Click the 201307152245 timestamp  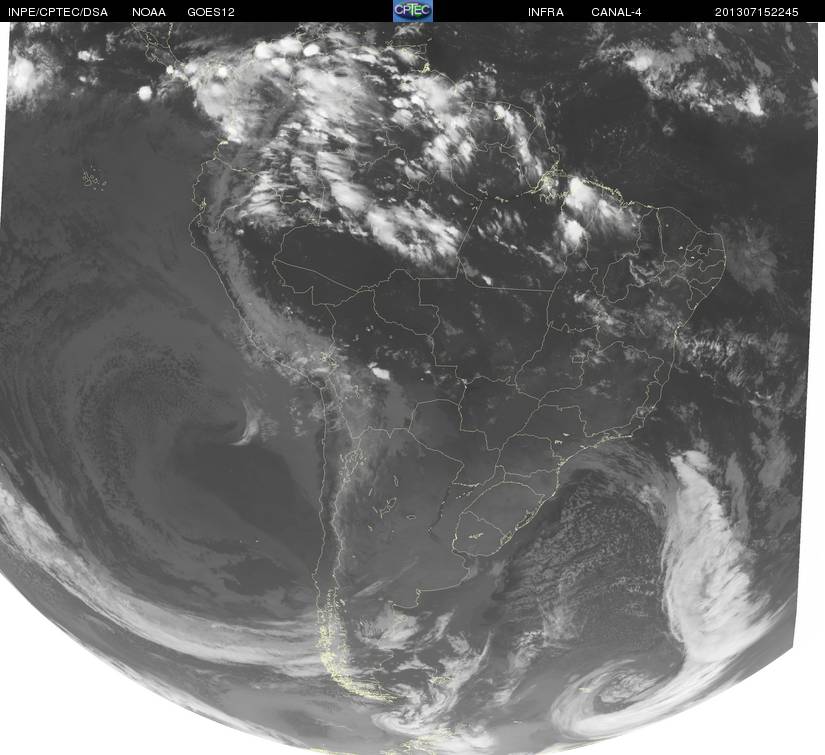[x=757, y=12]
